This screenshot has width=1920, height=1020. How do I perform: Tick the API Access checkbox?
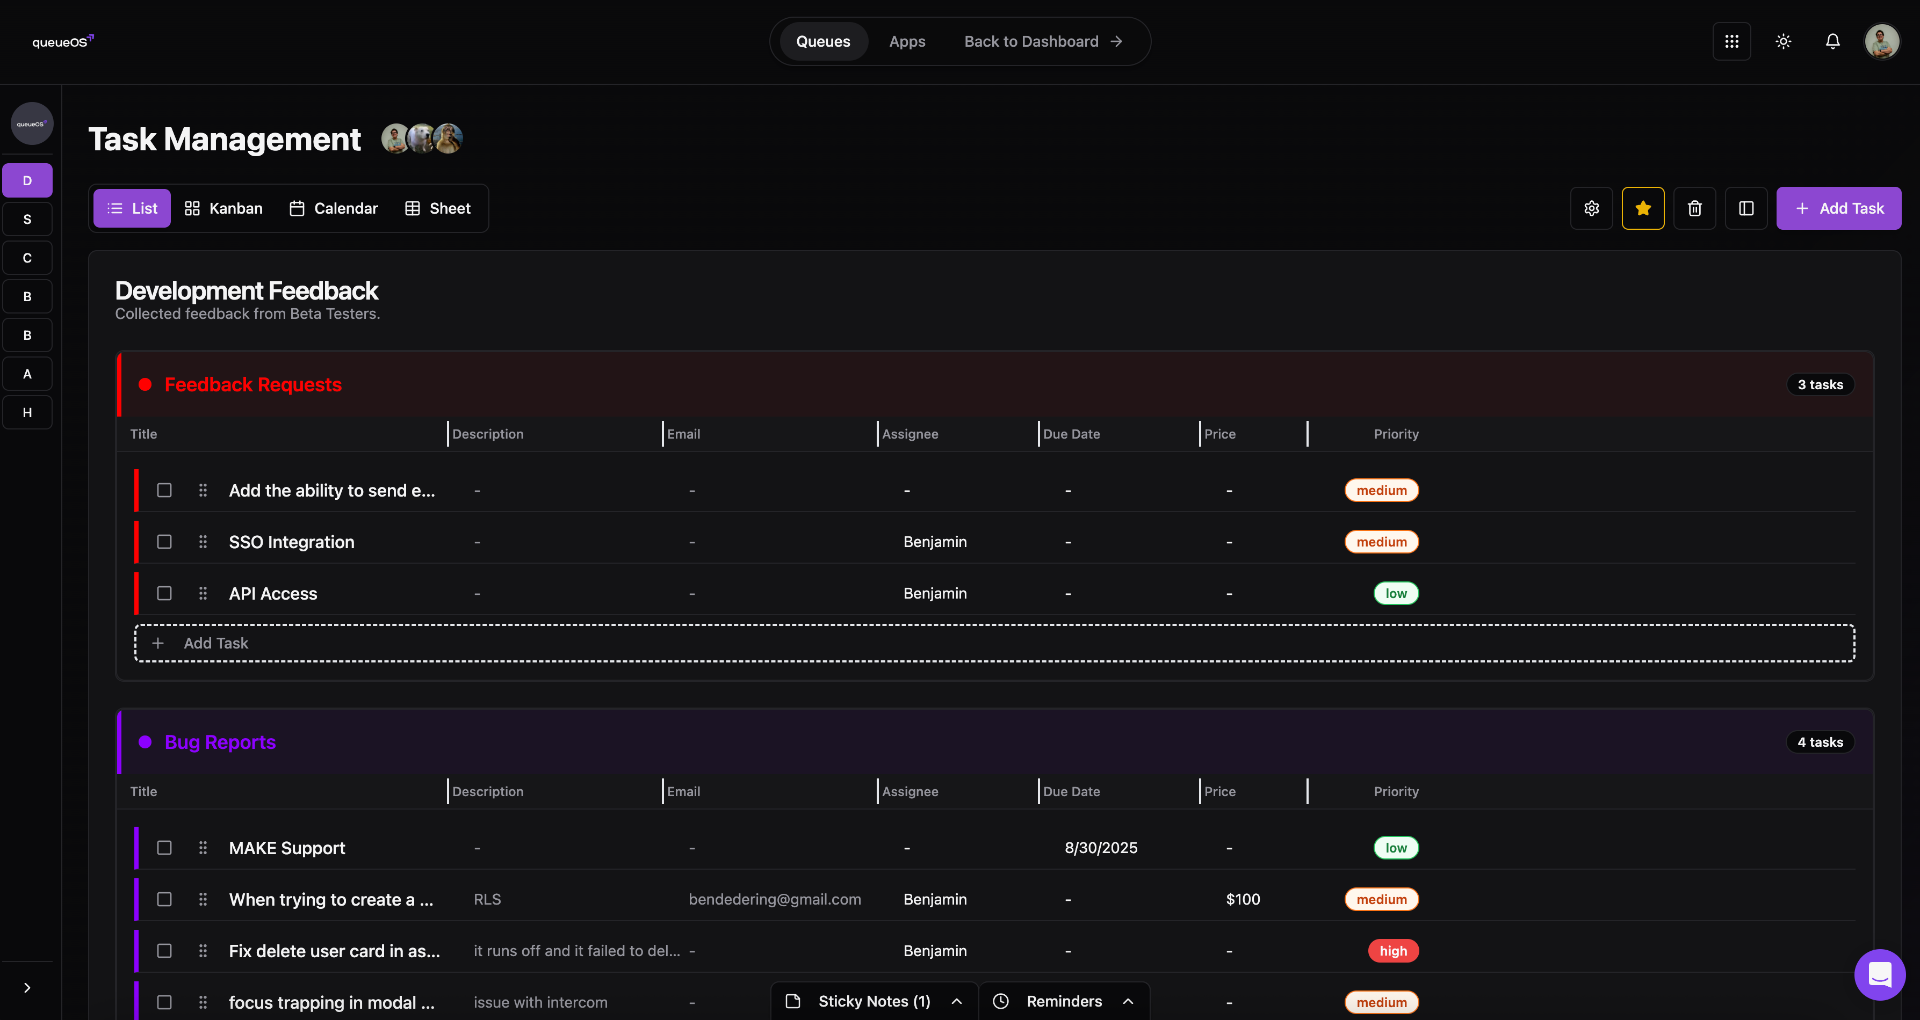tap(164, 594)
